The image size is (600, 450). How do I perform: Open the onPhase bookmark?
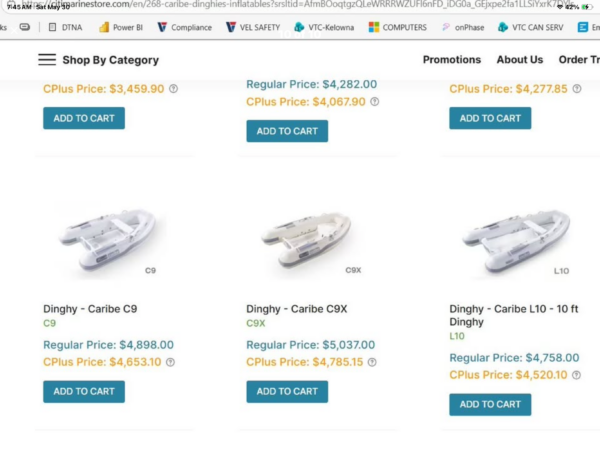[x=463, y=28]
